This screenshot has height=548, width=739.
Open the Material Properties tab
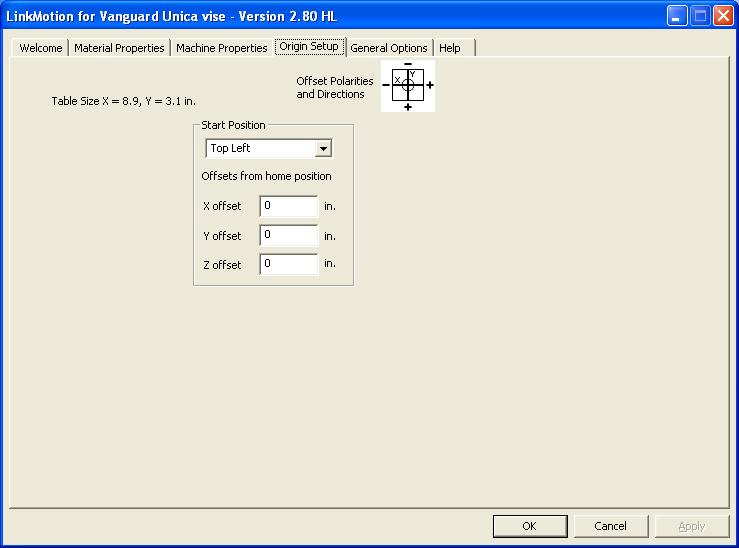coord(119,48)
